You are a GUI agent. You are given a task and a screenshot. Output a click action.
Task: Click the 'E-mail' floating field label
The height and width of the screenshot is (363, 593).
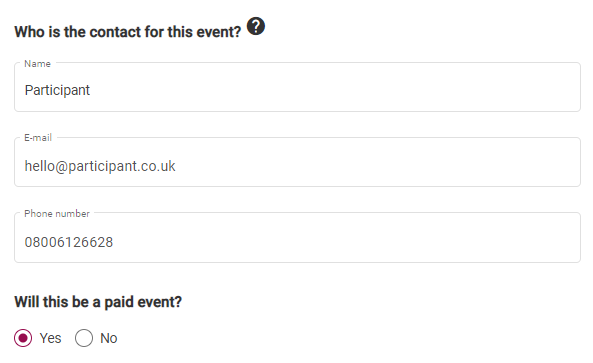(38, 138)
